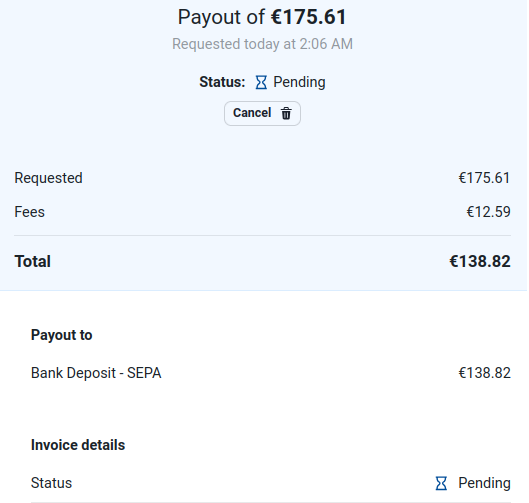
Task: Click the Pending text in Invoice details
Action: coord(484,483)
